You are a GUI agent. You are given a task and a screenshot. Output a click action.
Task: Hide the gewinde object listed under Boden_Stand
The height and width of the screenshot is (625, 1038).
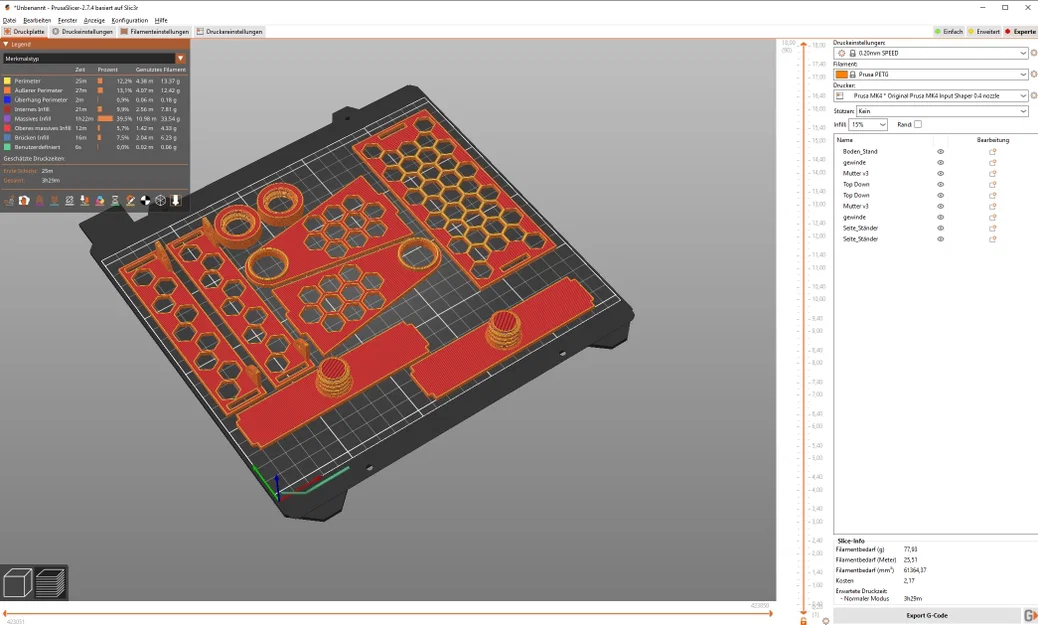pyautogui.click(x=940, y=163)
